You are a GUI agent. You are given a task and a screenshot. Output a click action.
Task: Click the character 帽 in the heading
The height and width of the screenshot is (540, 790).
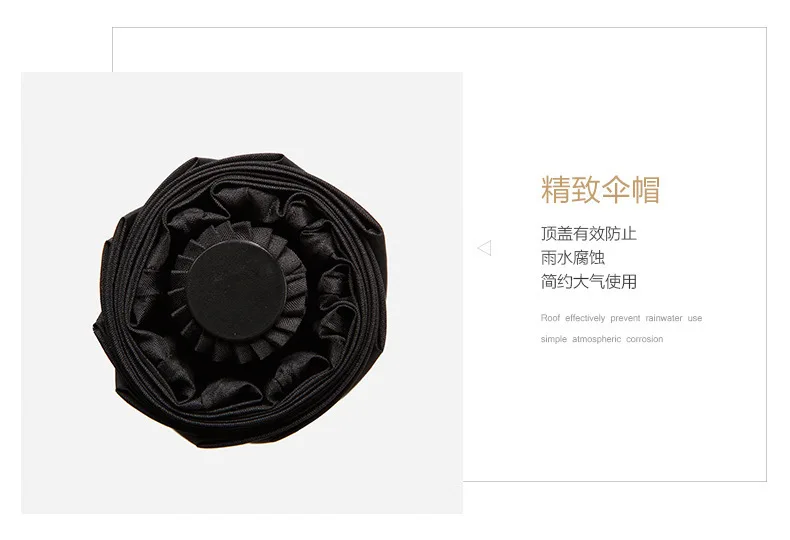coord(646,190)
